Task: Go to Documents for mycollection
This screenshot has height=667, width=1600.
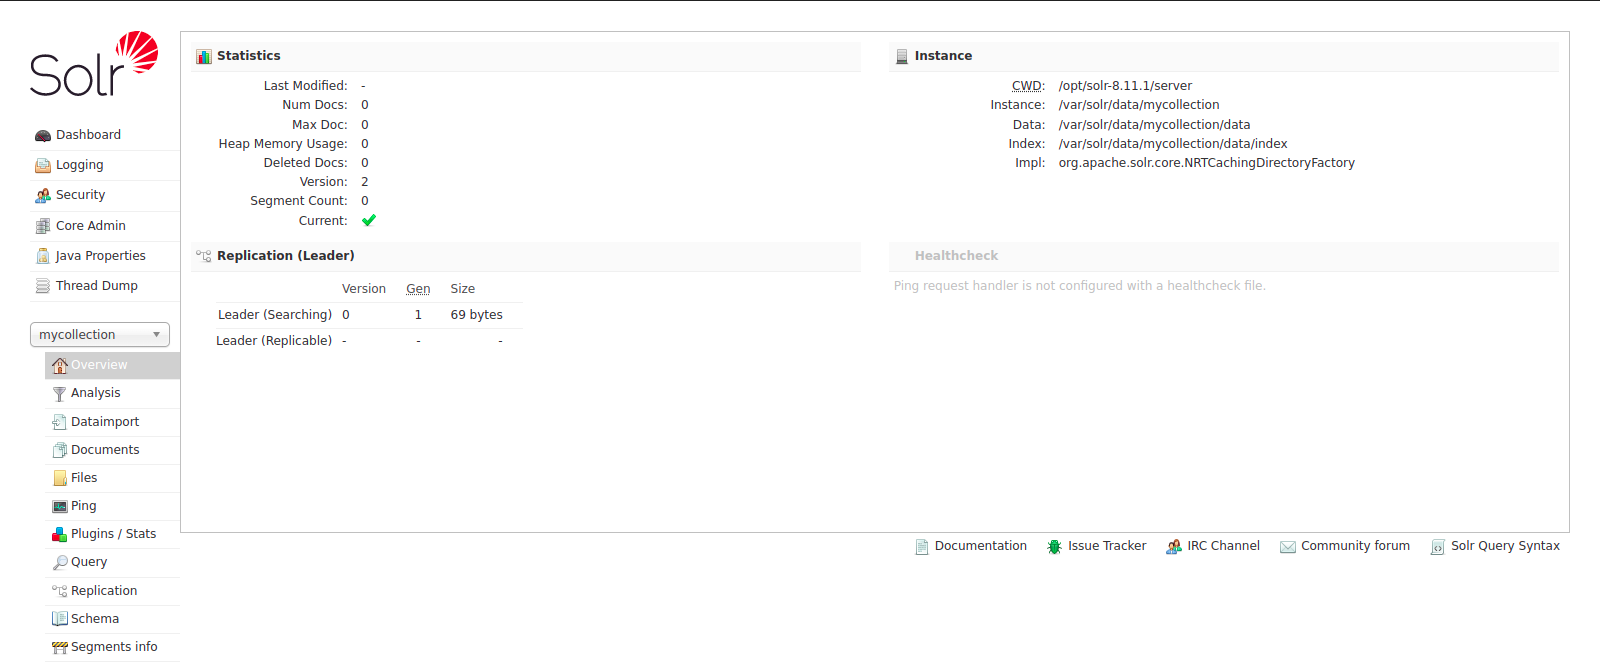Action: click(x=105, y=450)
